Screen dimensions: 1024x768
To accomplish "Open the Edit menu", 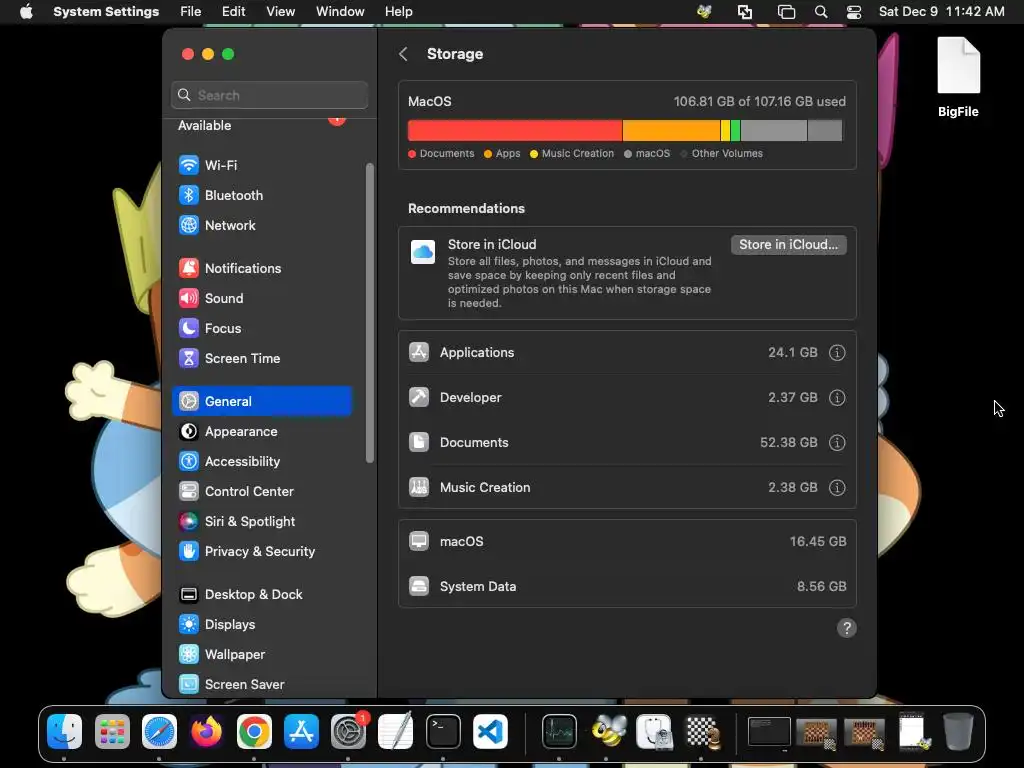I will (x=233, y=12).
